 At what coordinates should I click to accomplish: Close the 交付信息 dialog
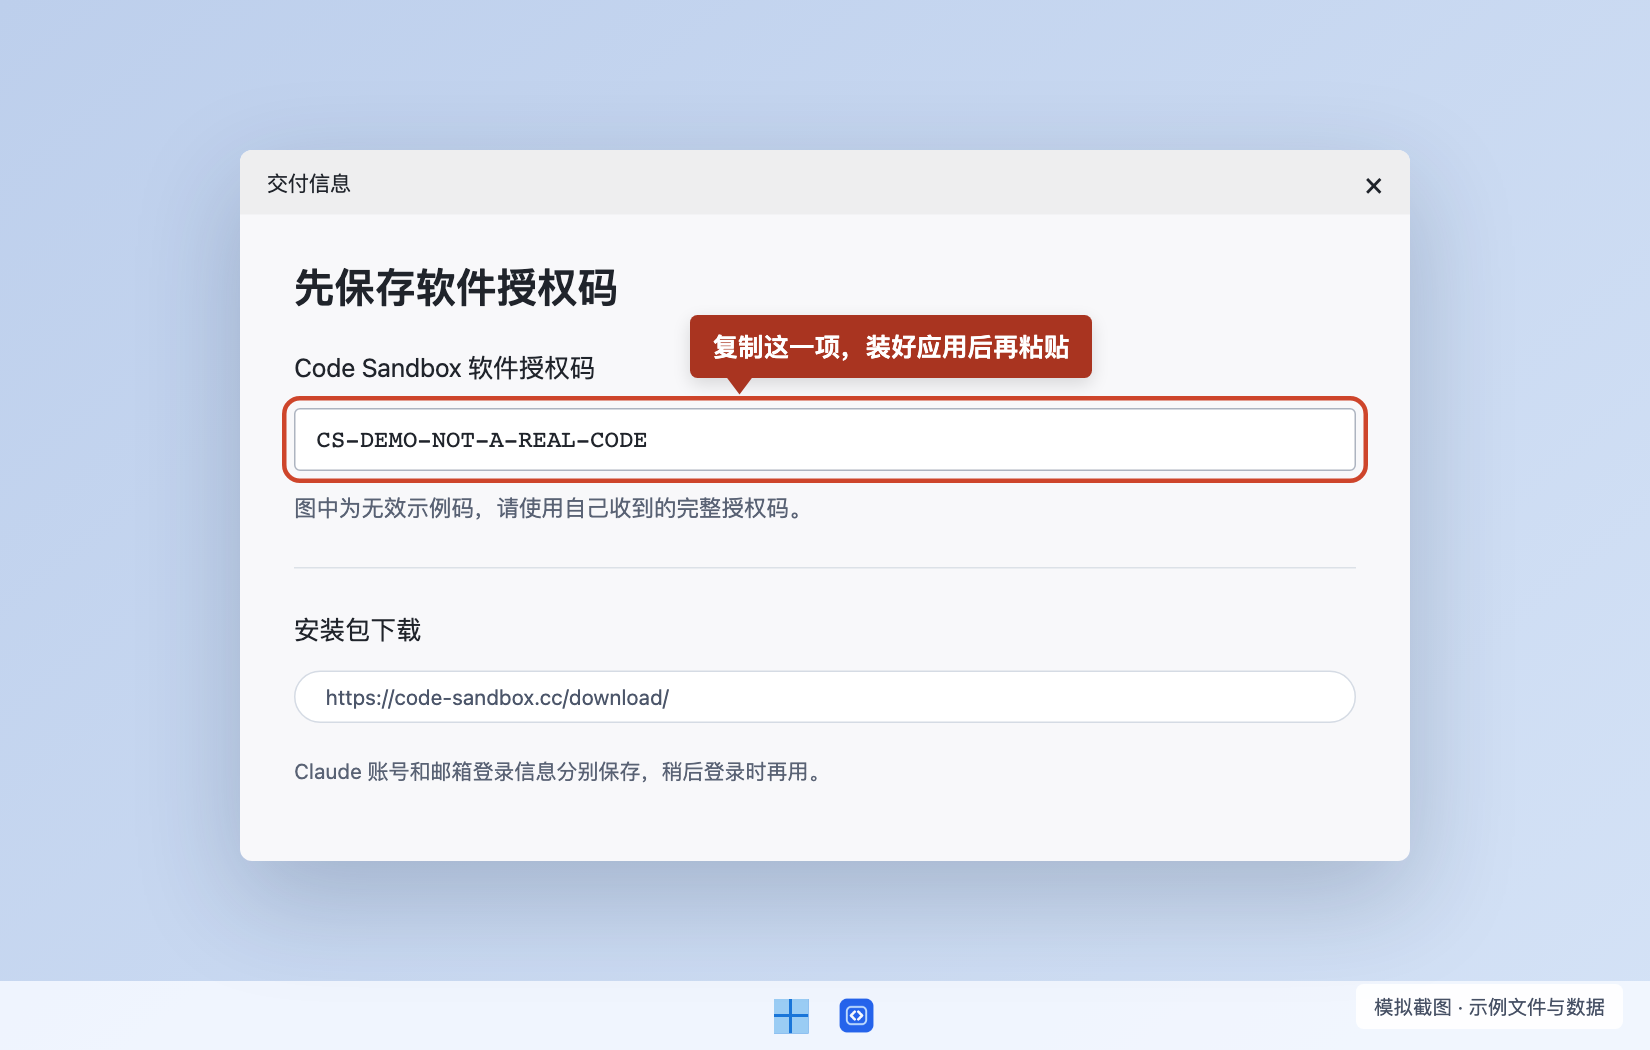click(x=1373, y=186)
